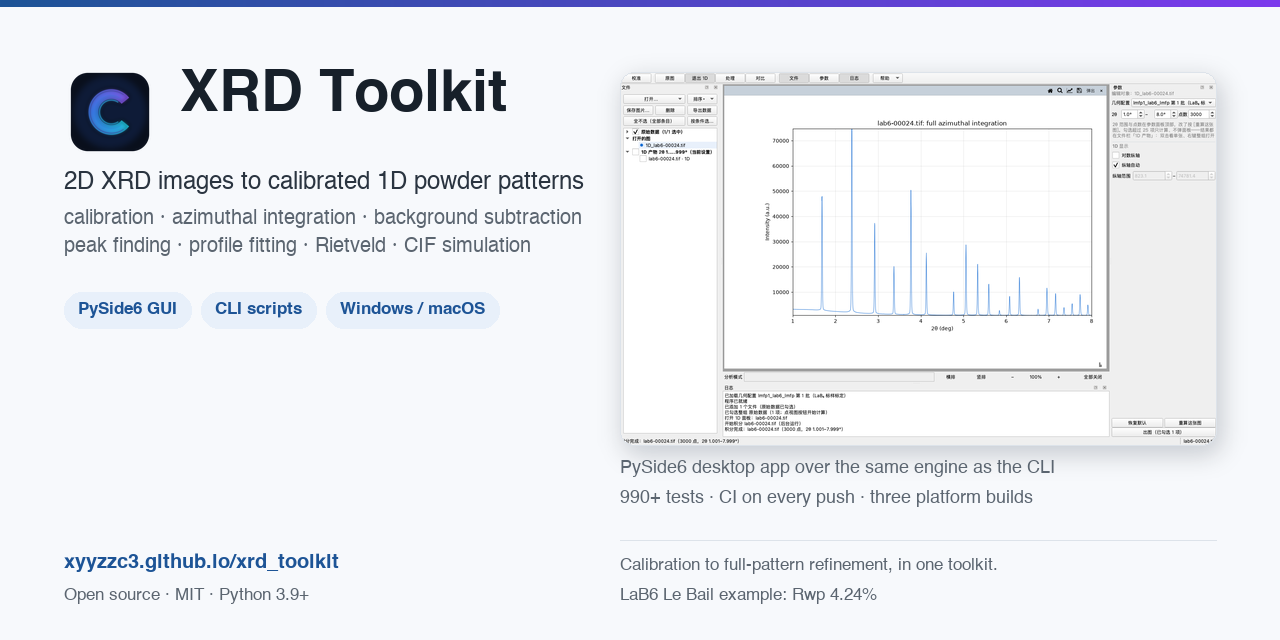
Task: Select the magnifier zoom icon above the plot
Action: pos(1060,91)
